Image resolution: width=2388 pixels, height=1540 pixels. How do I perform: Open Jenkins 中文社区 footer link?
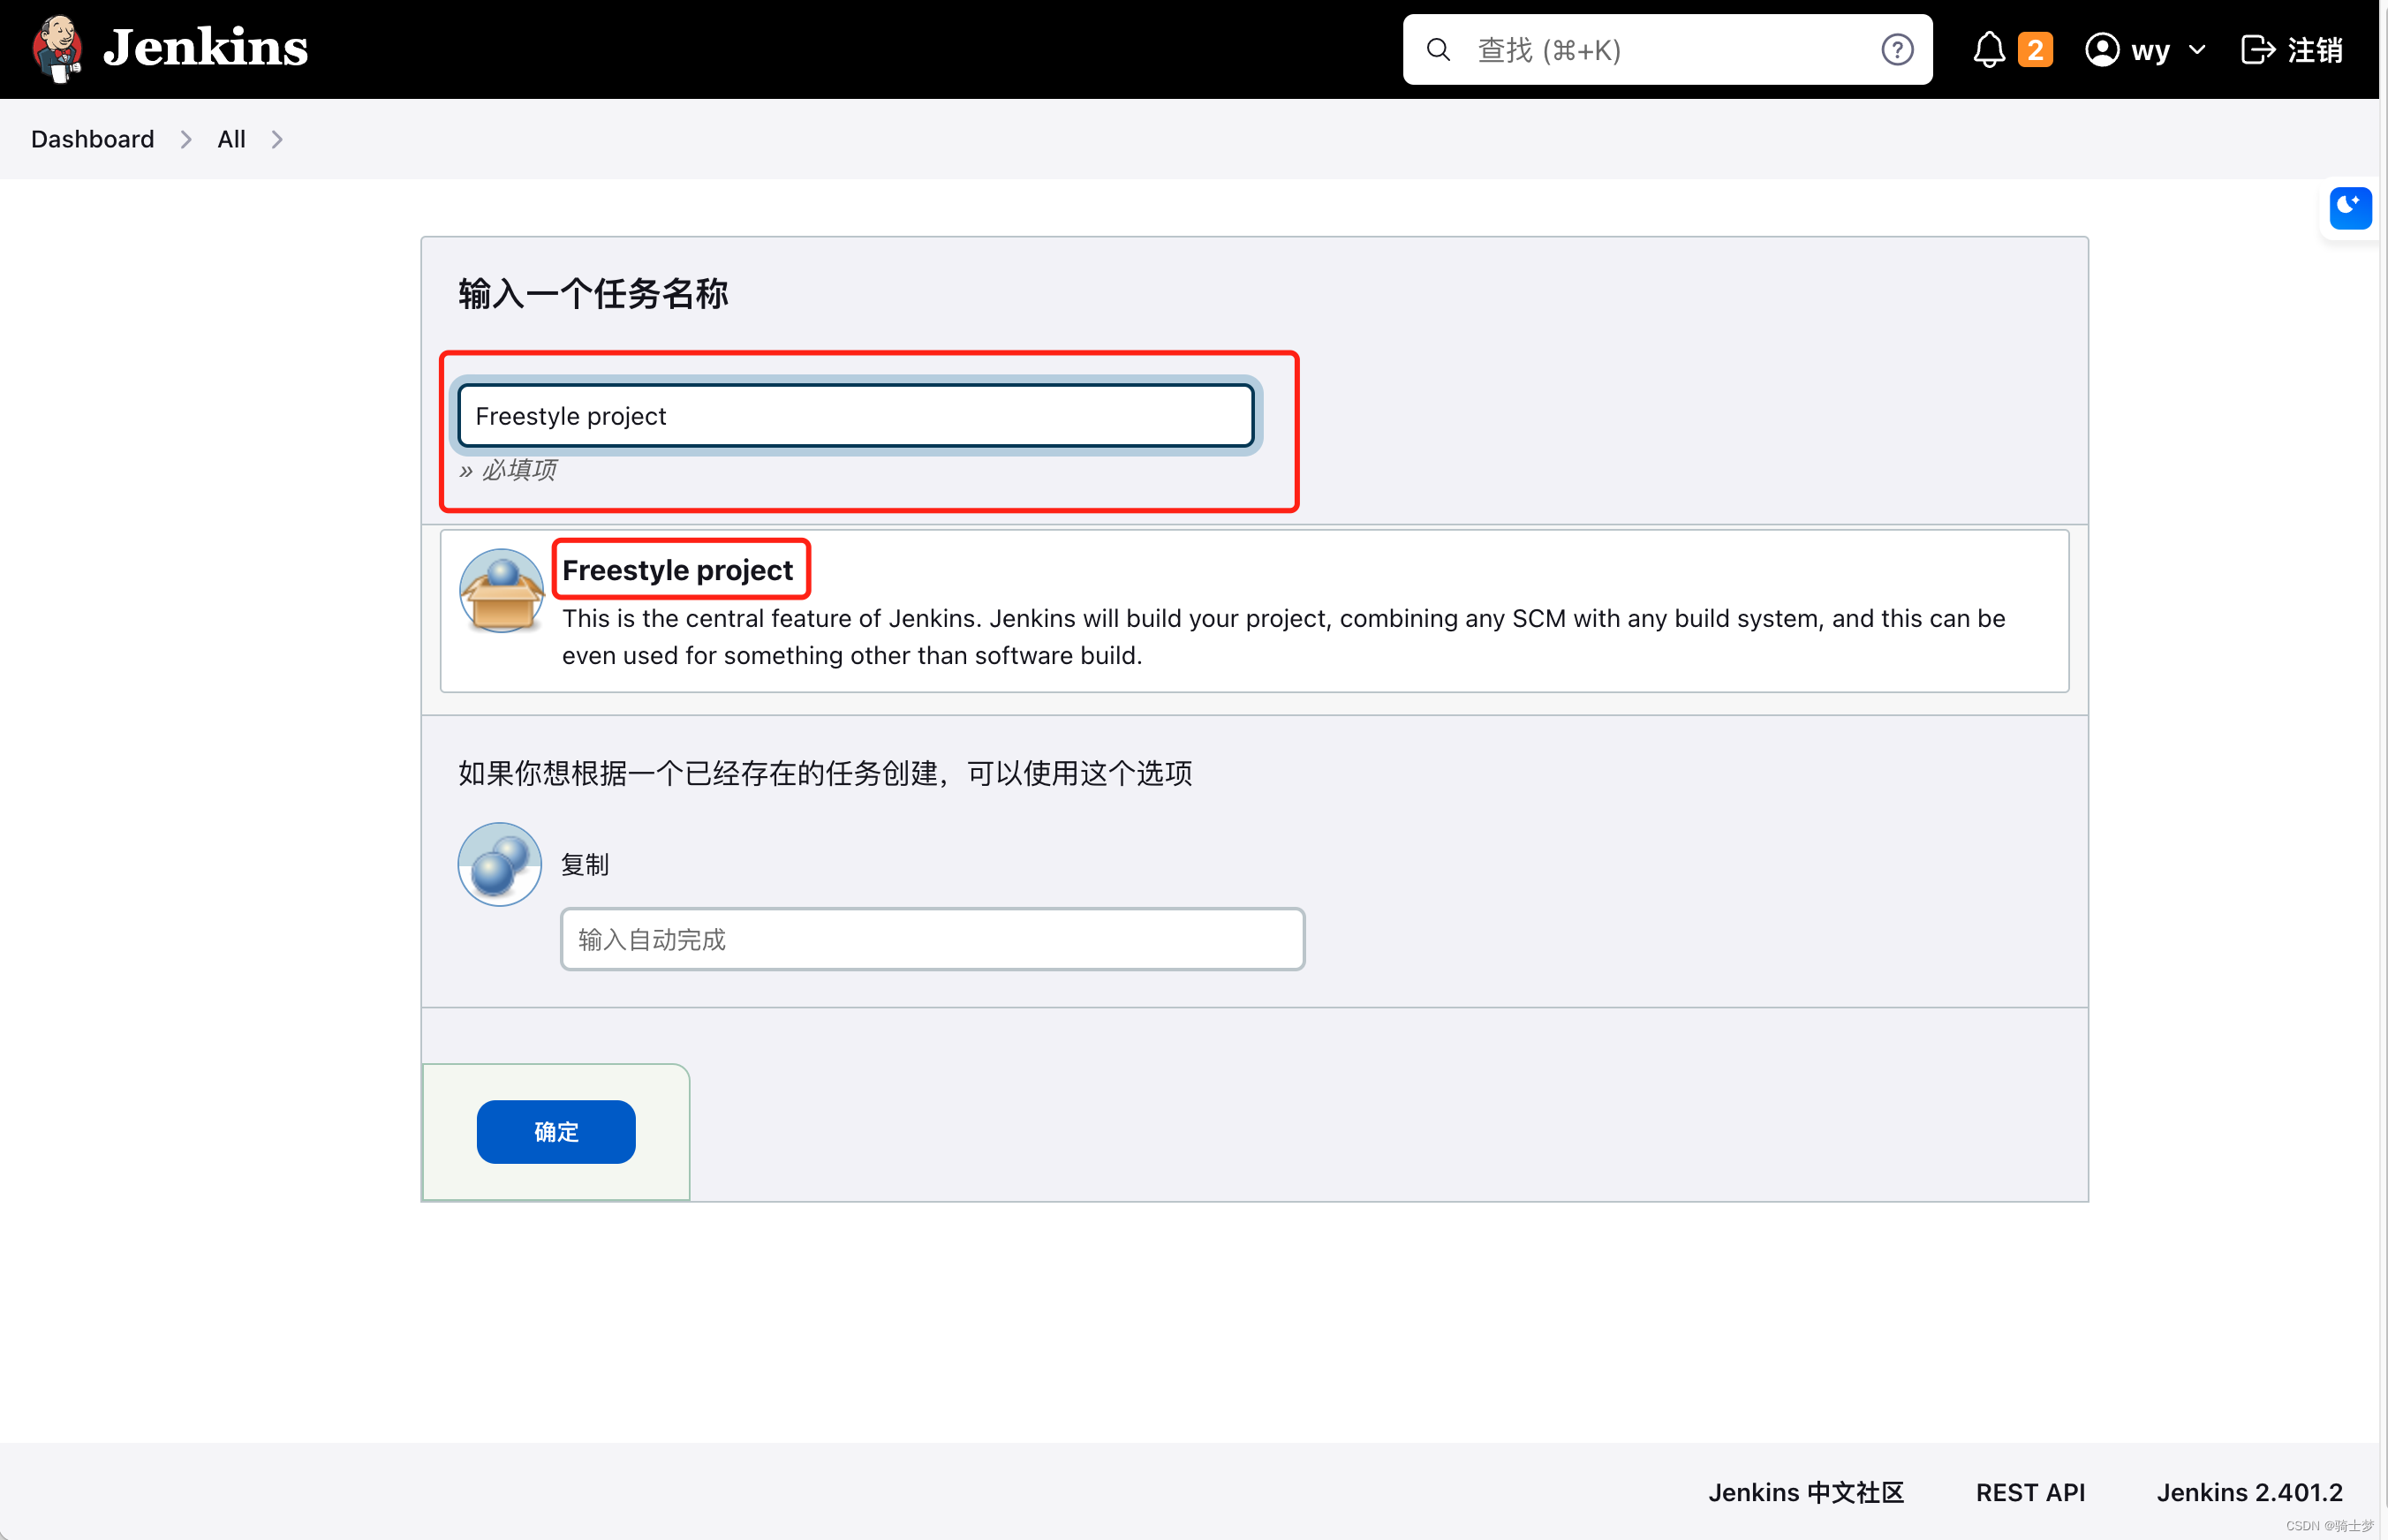point(1805,1493)
